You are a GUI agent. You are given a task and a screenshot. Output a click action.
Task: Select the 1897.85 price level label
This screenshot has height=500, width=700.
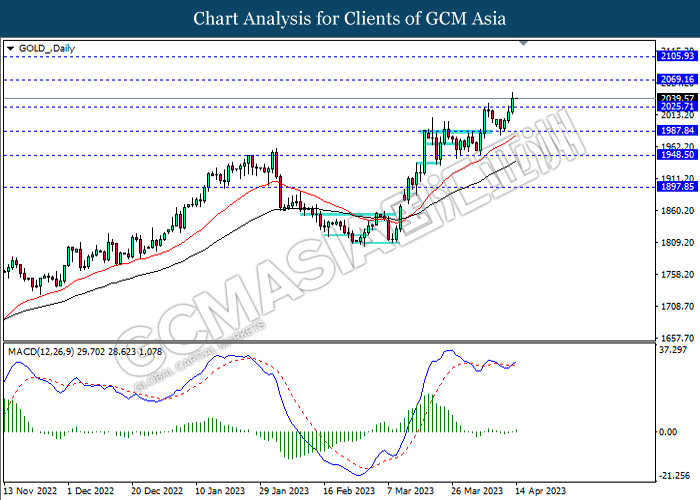click(x=677, y=186)
